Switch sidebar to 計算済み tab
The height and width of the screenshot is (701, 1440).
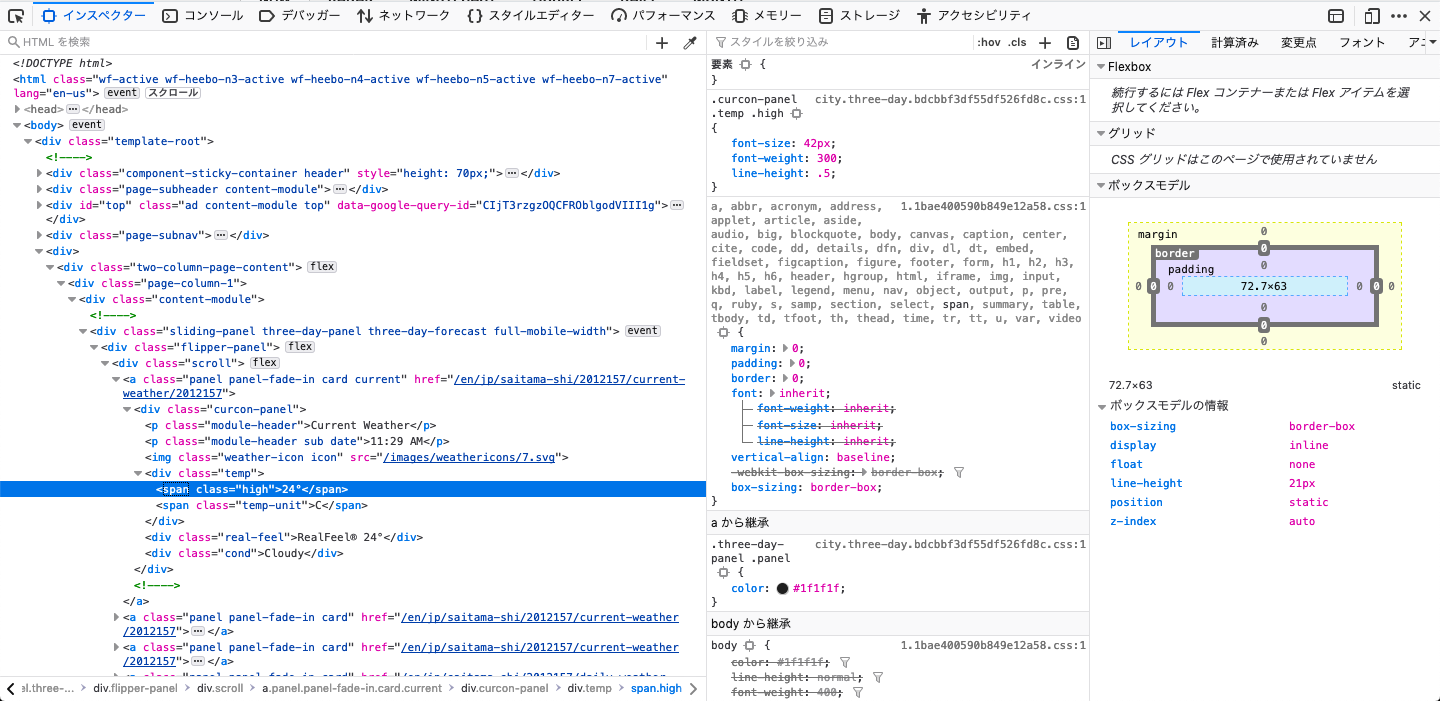click(1235, 43)
